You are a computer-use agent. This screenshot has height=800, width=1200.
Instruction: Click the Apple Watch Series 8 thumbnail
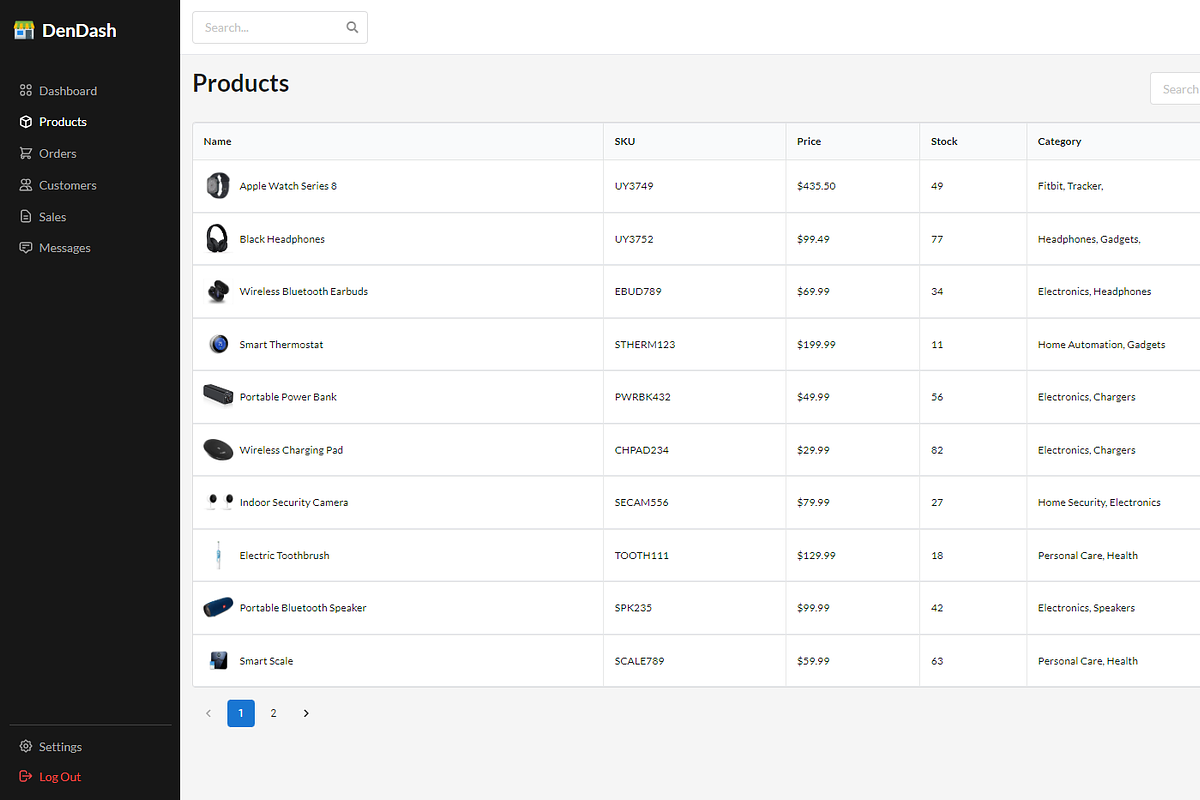pos(218,186)
